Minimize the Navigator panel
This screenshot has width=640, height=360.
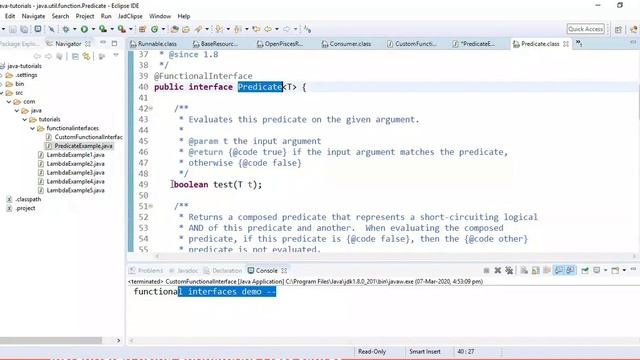[x=103, y=43]
